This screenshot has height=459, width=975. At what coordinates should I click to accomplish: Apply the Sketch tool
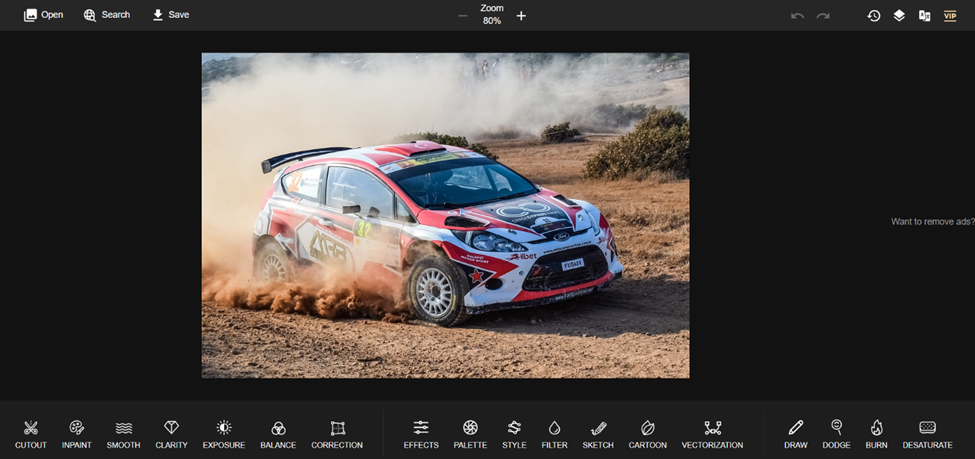[598, 435]
